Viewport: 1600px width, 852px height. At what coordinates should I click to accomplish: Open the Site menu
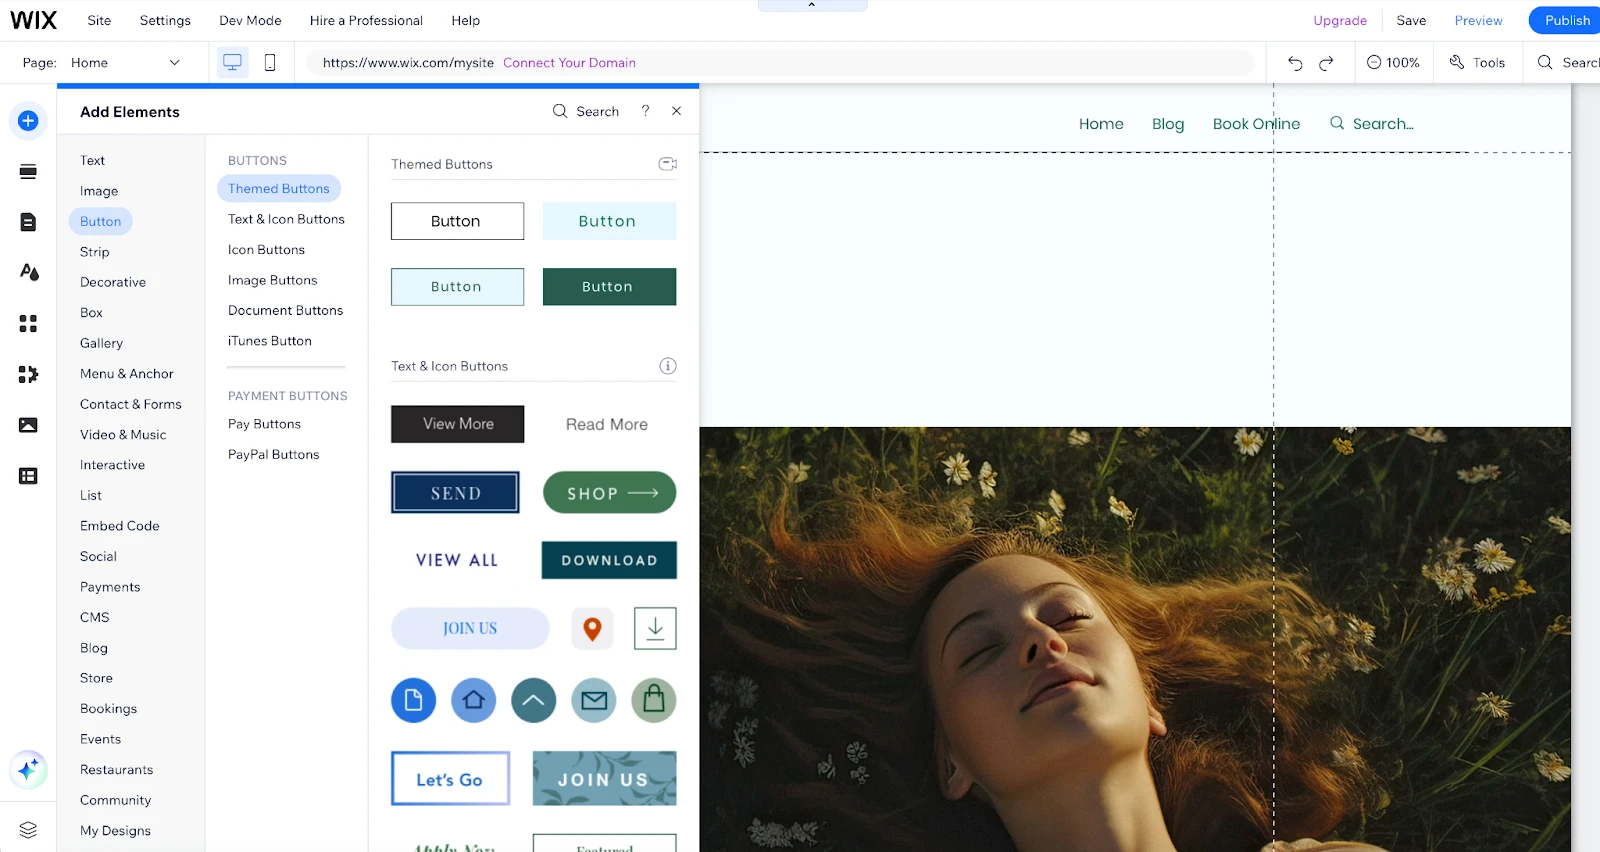click(x=99, y=20)
